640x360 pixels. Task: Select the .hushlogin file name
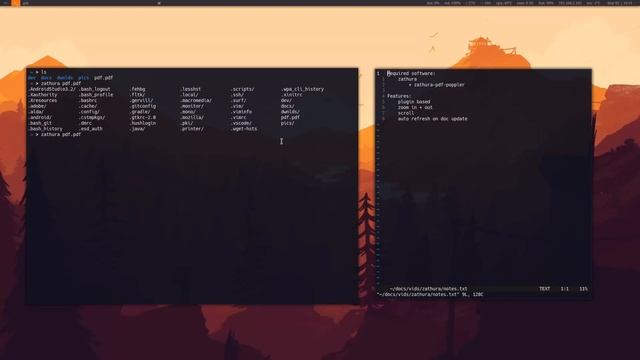tap(143, 123)
